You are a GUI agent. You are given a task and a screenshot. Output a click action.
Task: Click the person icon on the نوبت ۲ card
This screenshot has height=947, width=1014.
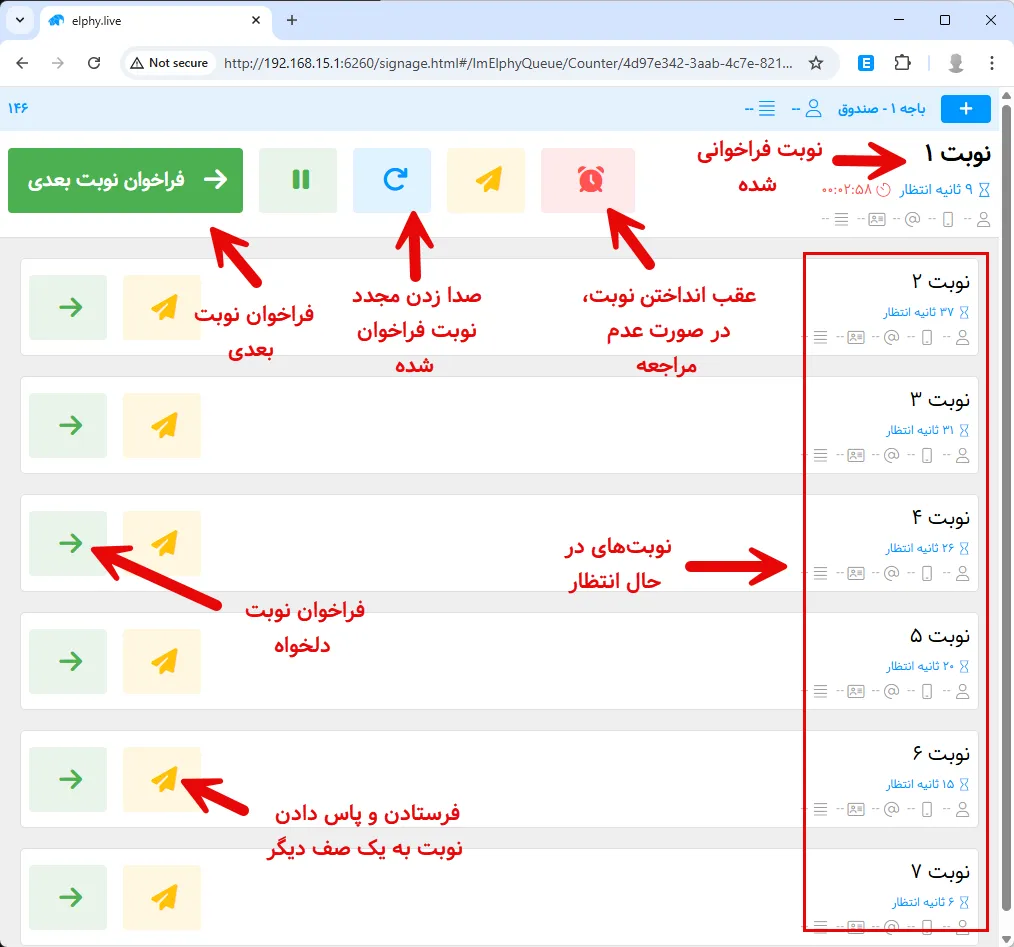[x=962, y=337]
